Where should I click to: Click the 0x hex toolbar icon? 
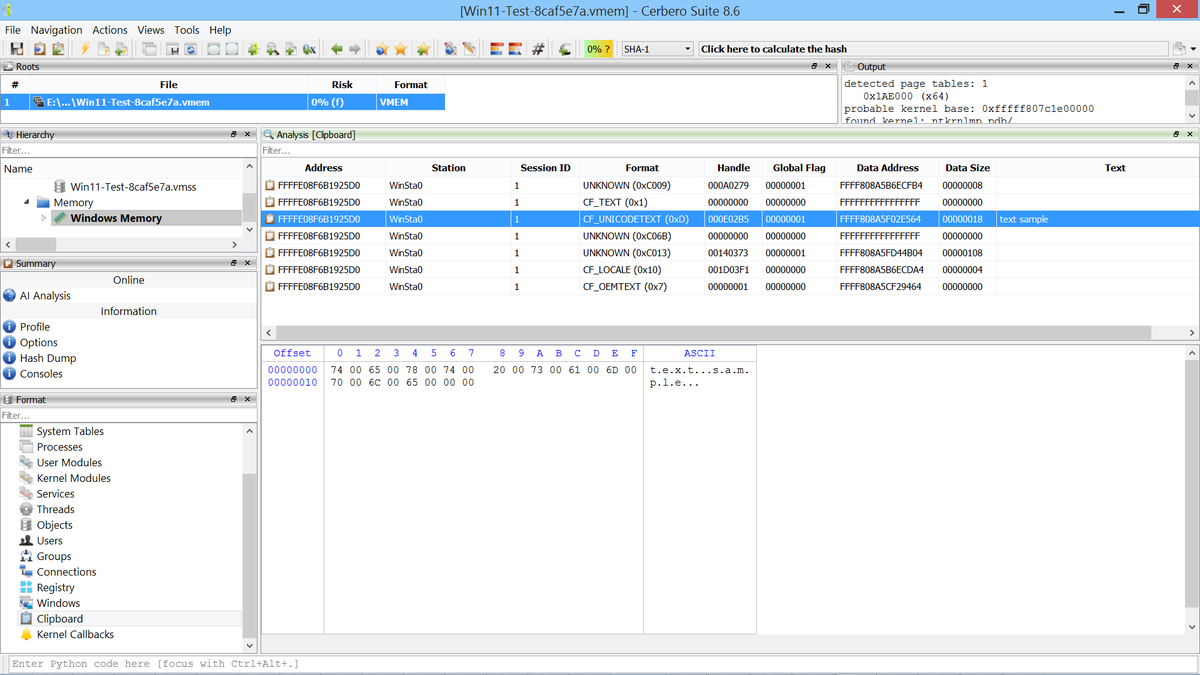pyautogui.click(x=309, y=49)
